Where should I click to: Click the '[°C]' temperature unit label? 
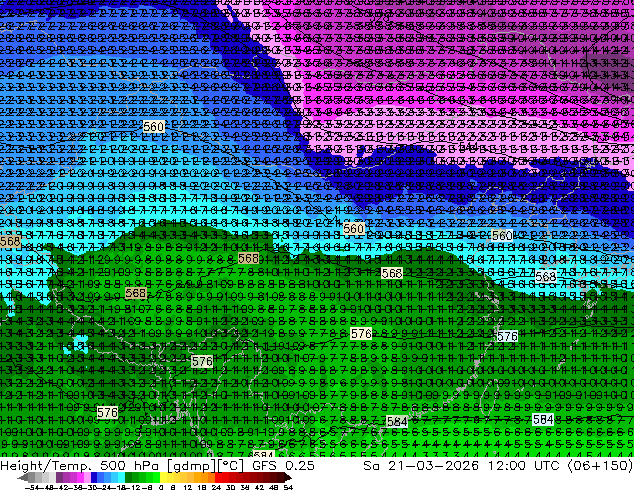tap(231, 466)
